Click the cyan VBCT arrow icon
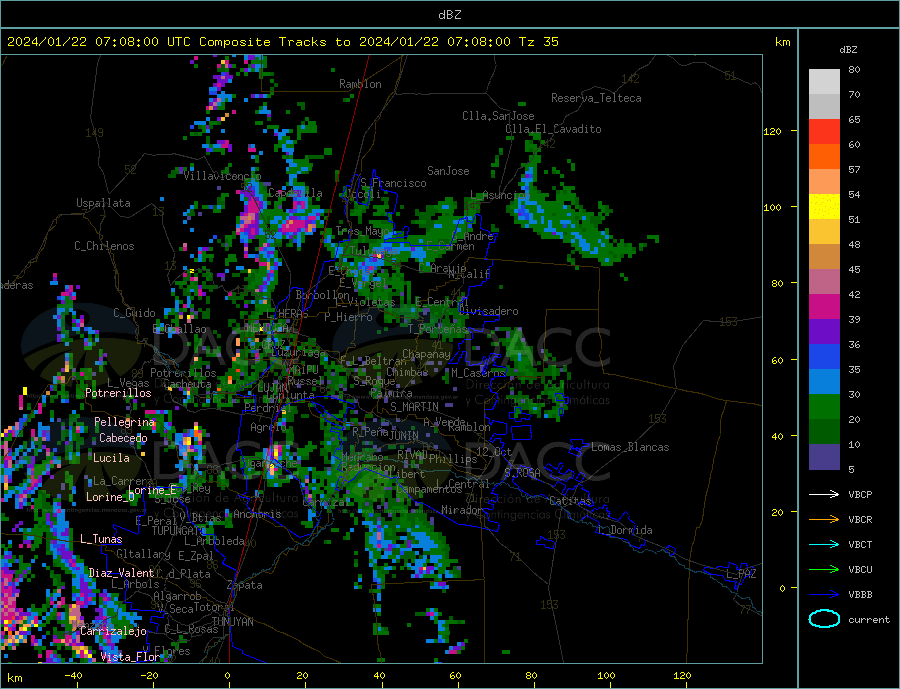This screenshot has height=689, width=900. pos(824,544)
